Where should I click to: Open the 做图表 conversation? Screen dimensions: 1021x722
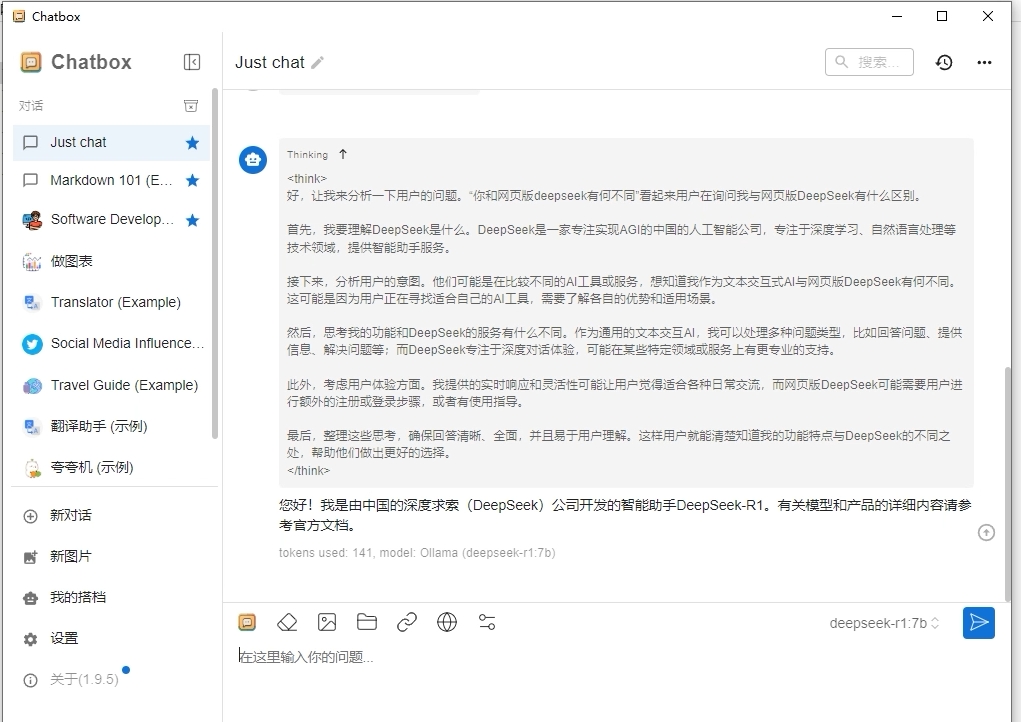click(x=111, y=261)
